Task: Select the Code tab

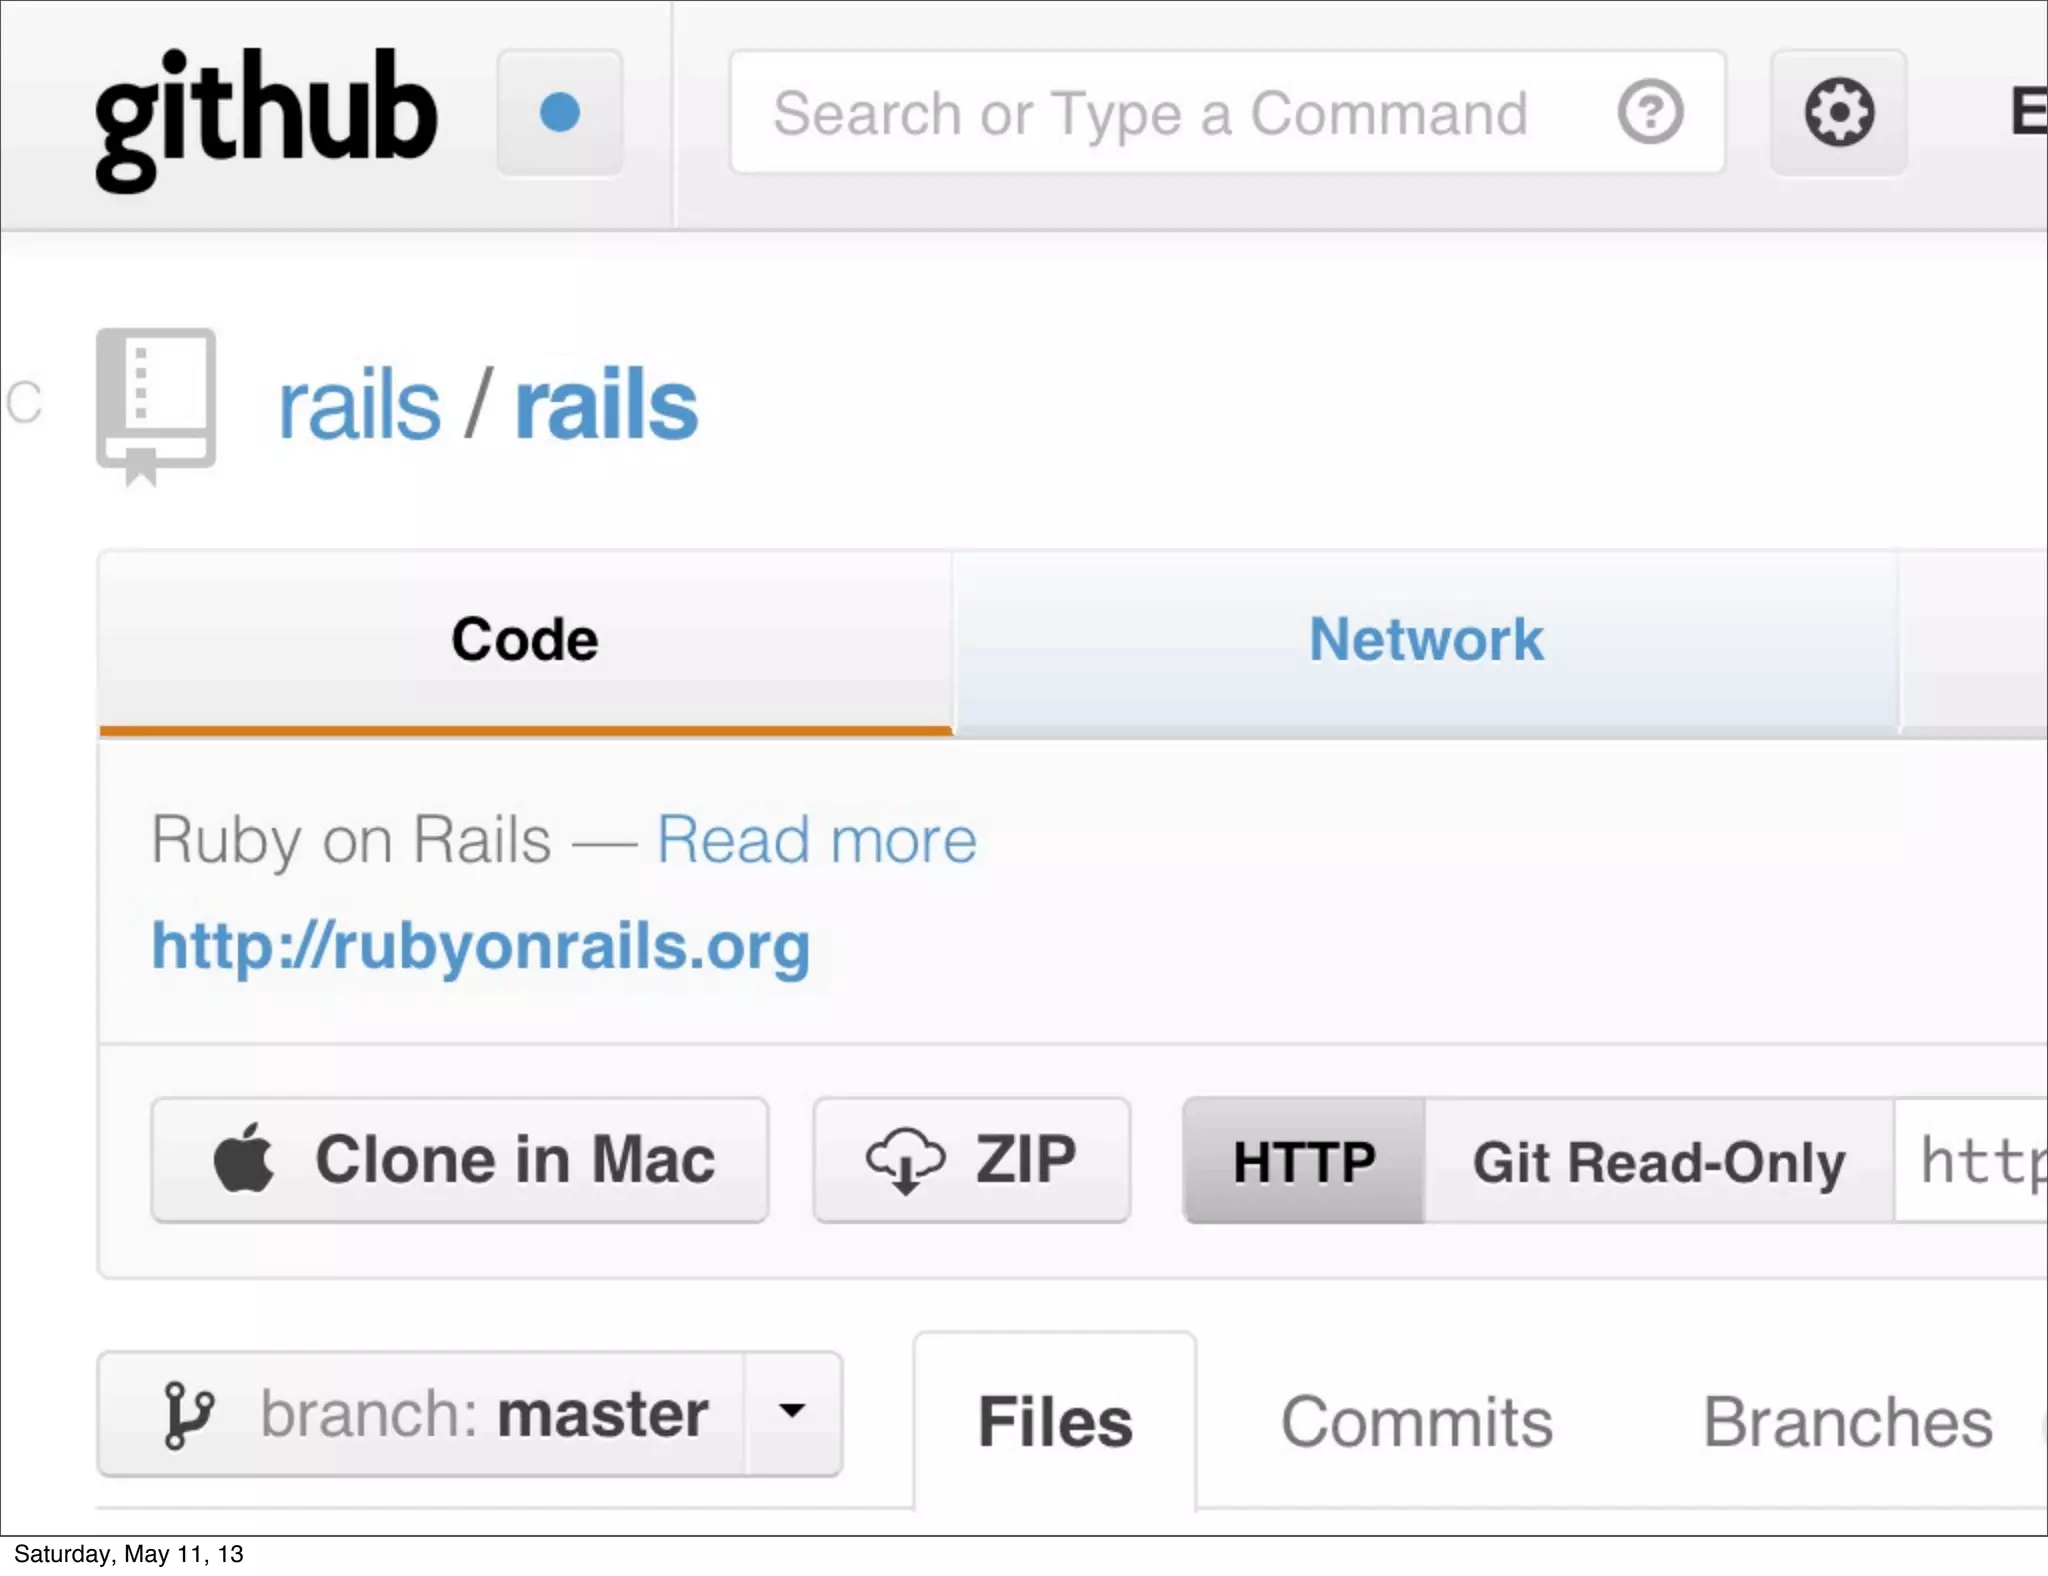Action: [x=525, y=640]
